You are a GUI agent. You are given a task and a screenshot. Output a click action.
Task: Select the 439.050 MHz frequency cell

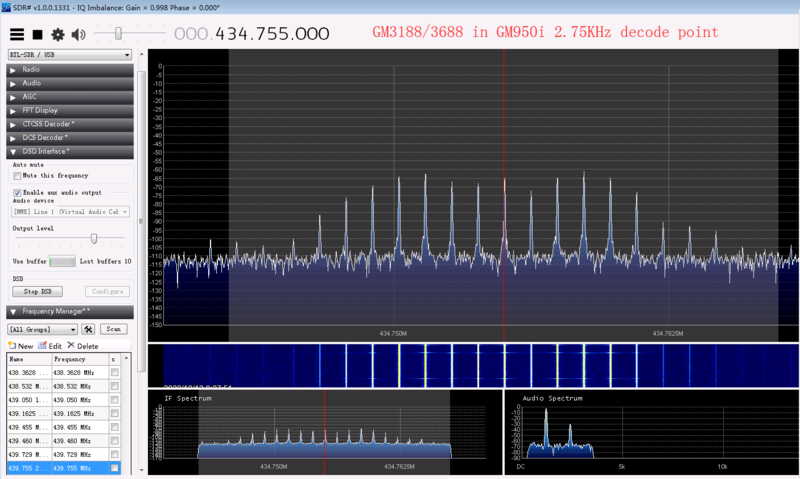click(80, 400)
